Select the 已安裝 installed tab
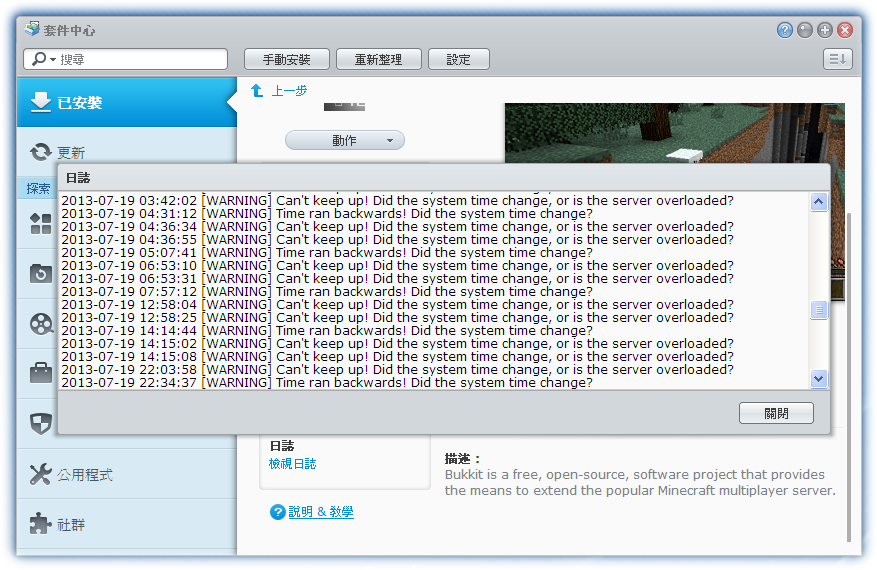The height and width of the screenshot is (570, 877). point(127,102)
